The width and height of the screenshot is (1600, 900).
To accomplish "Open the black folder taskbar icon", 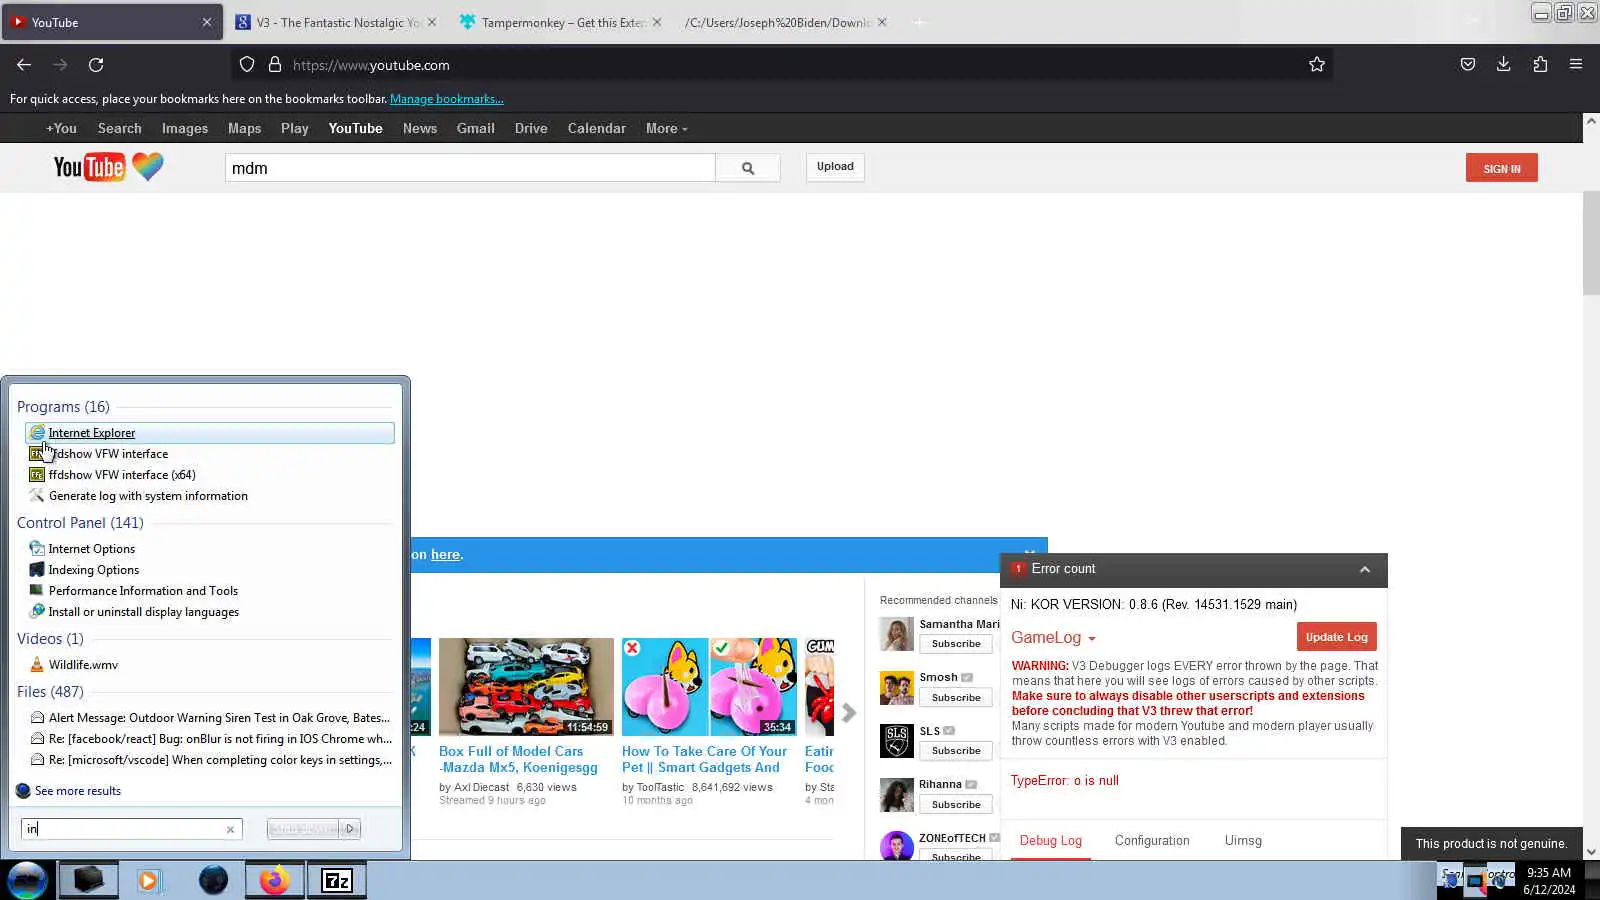I will 89,880.
